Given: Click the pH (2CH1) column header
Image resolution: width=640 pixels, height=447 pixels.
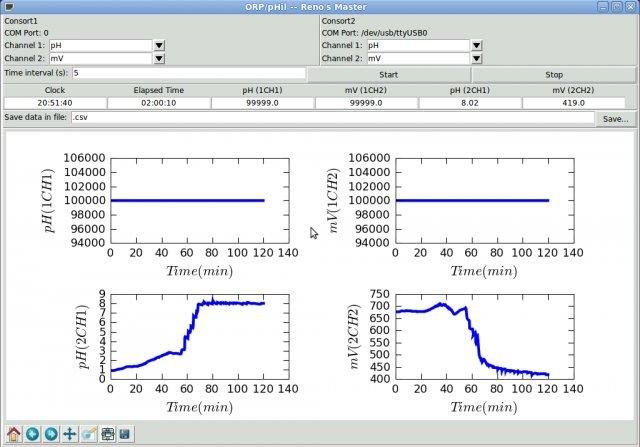Looking at the screenshot, I should (470, 90).
